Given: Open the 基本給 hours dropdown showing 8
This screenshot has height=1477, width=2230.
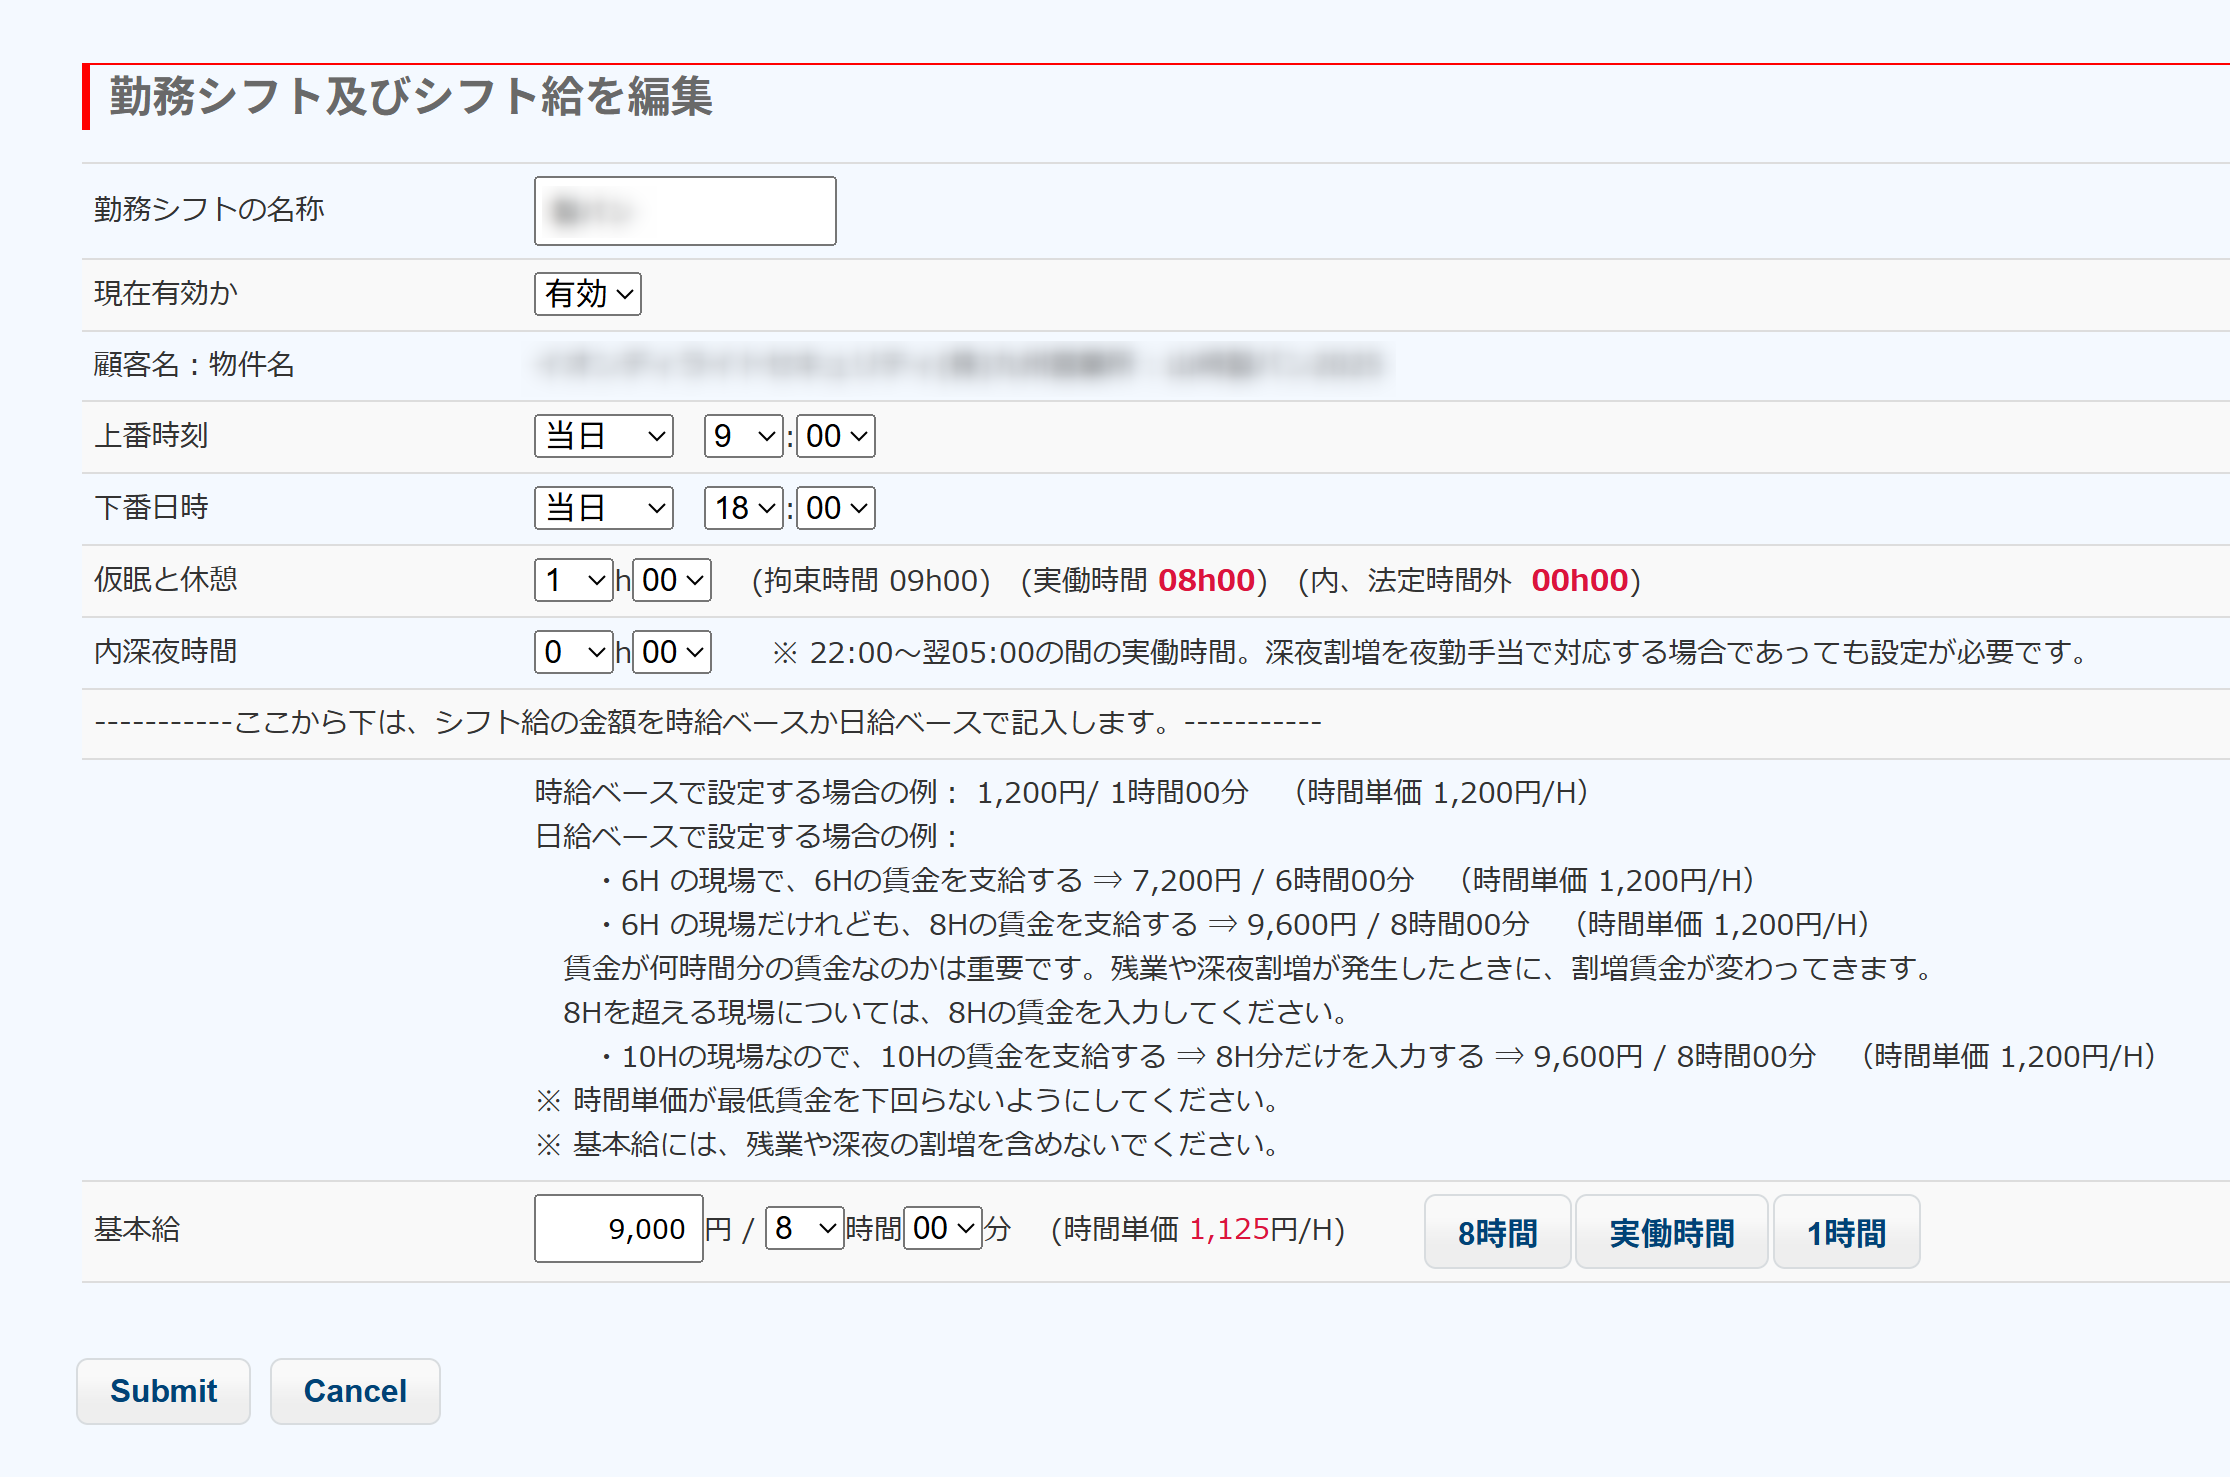Looking at the screenshot, I should pyautogui.click(x=804, y=1228).
